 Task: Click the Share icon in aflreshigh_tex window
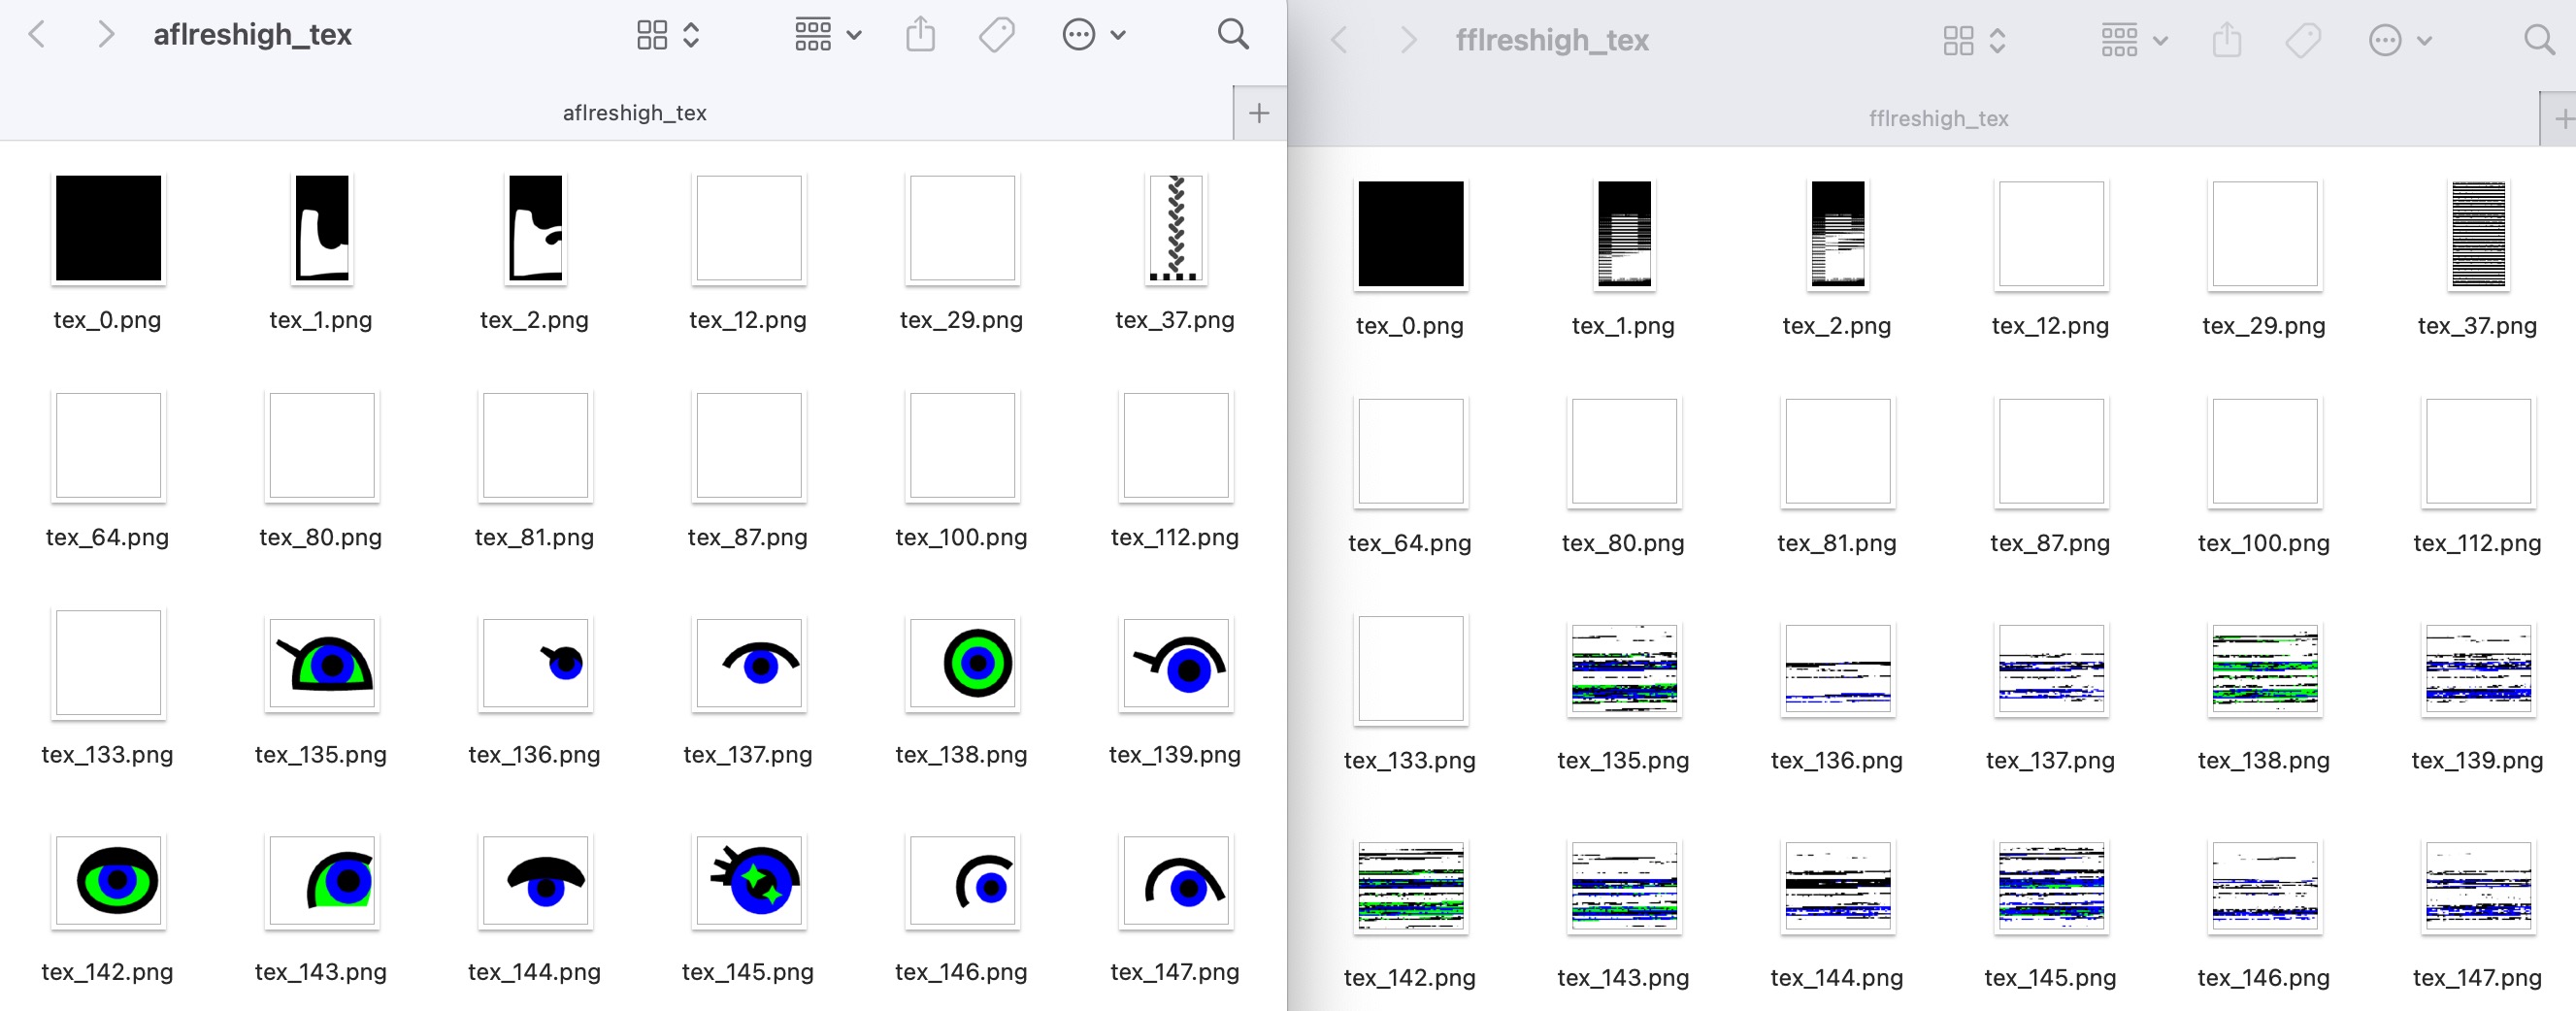coord(920,35)
